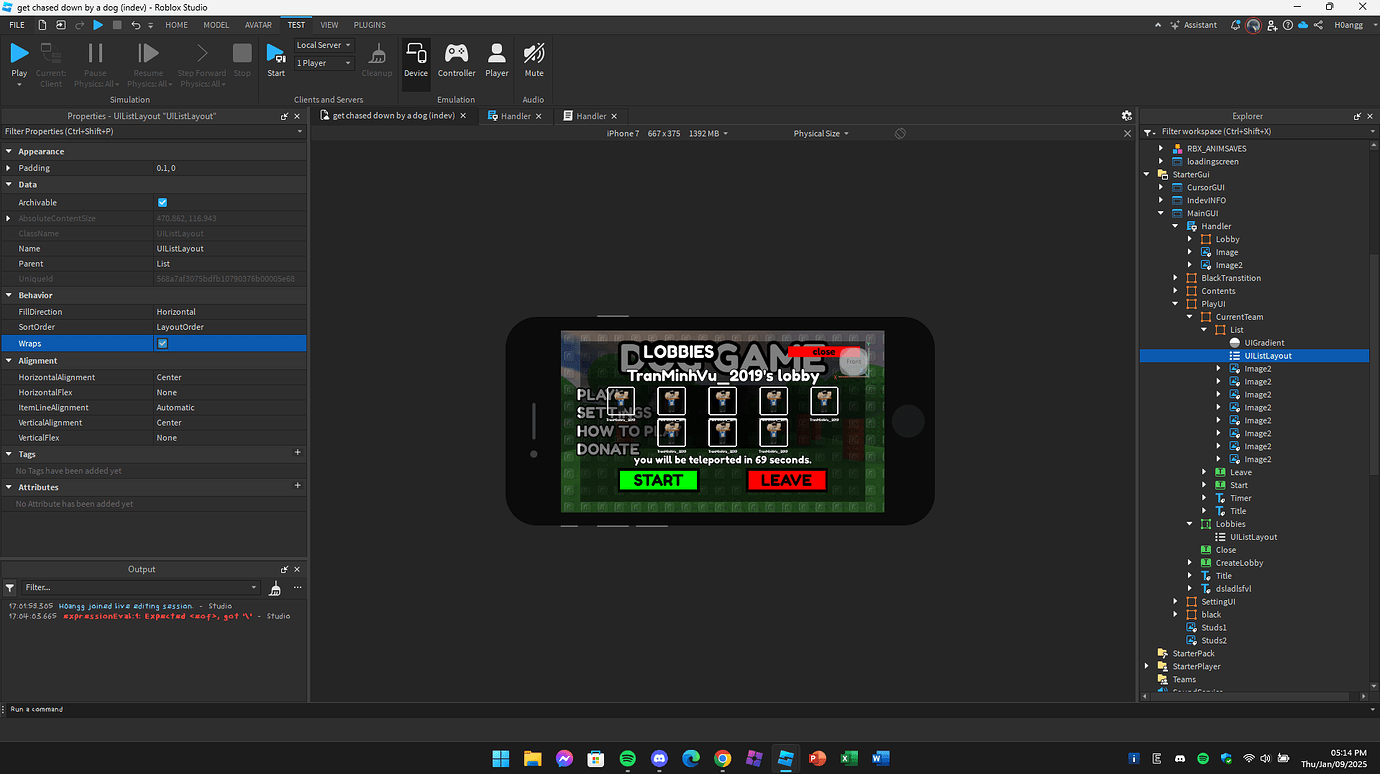Click the filter funnel icon in Output panel
This screenshot has width=1380, height=774.
click(x=9, y=587)
